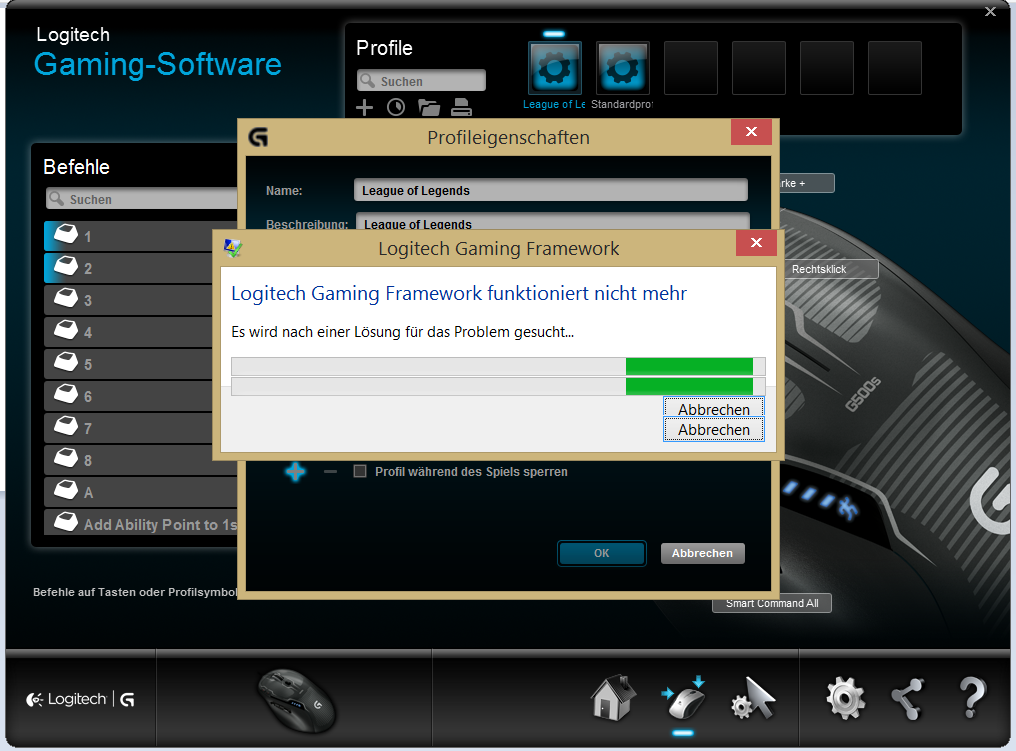
Task: Click Abbrechen in Profileigenschaften dialog
Action: point(702,553)
